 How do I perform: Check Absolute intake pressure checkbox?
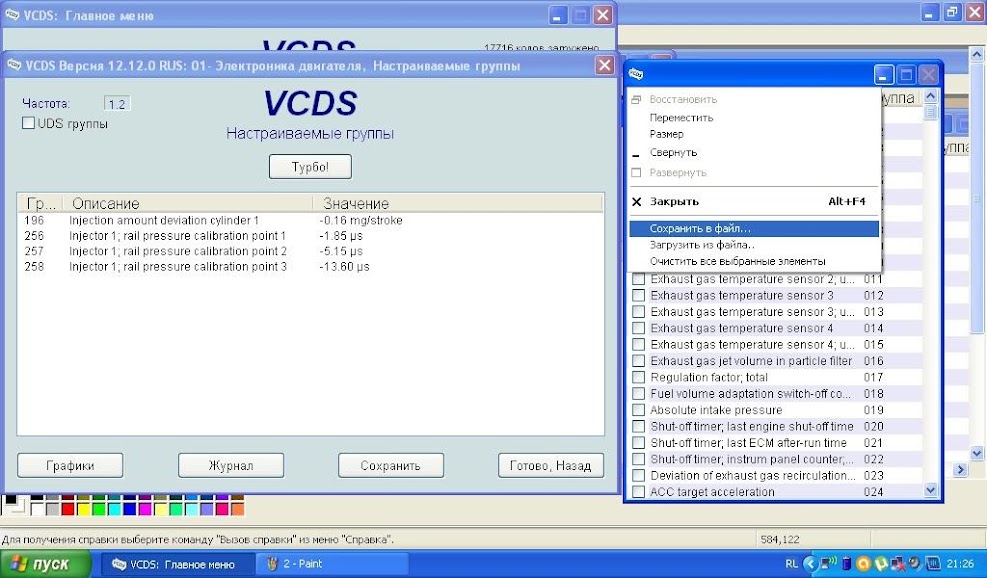click(638, 410)
